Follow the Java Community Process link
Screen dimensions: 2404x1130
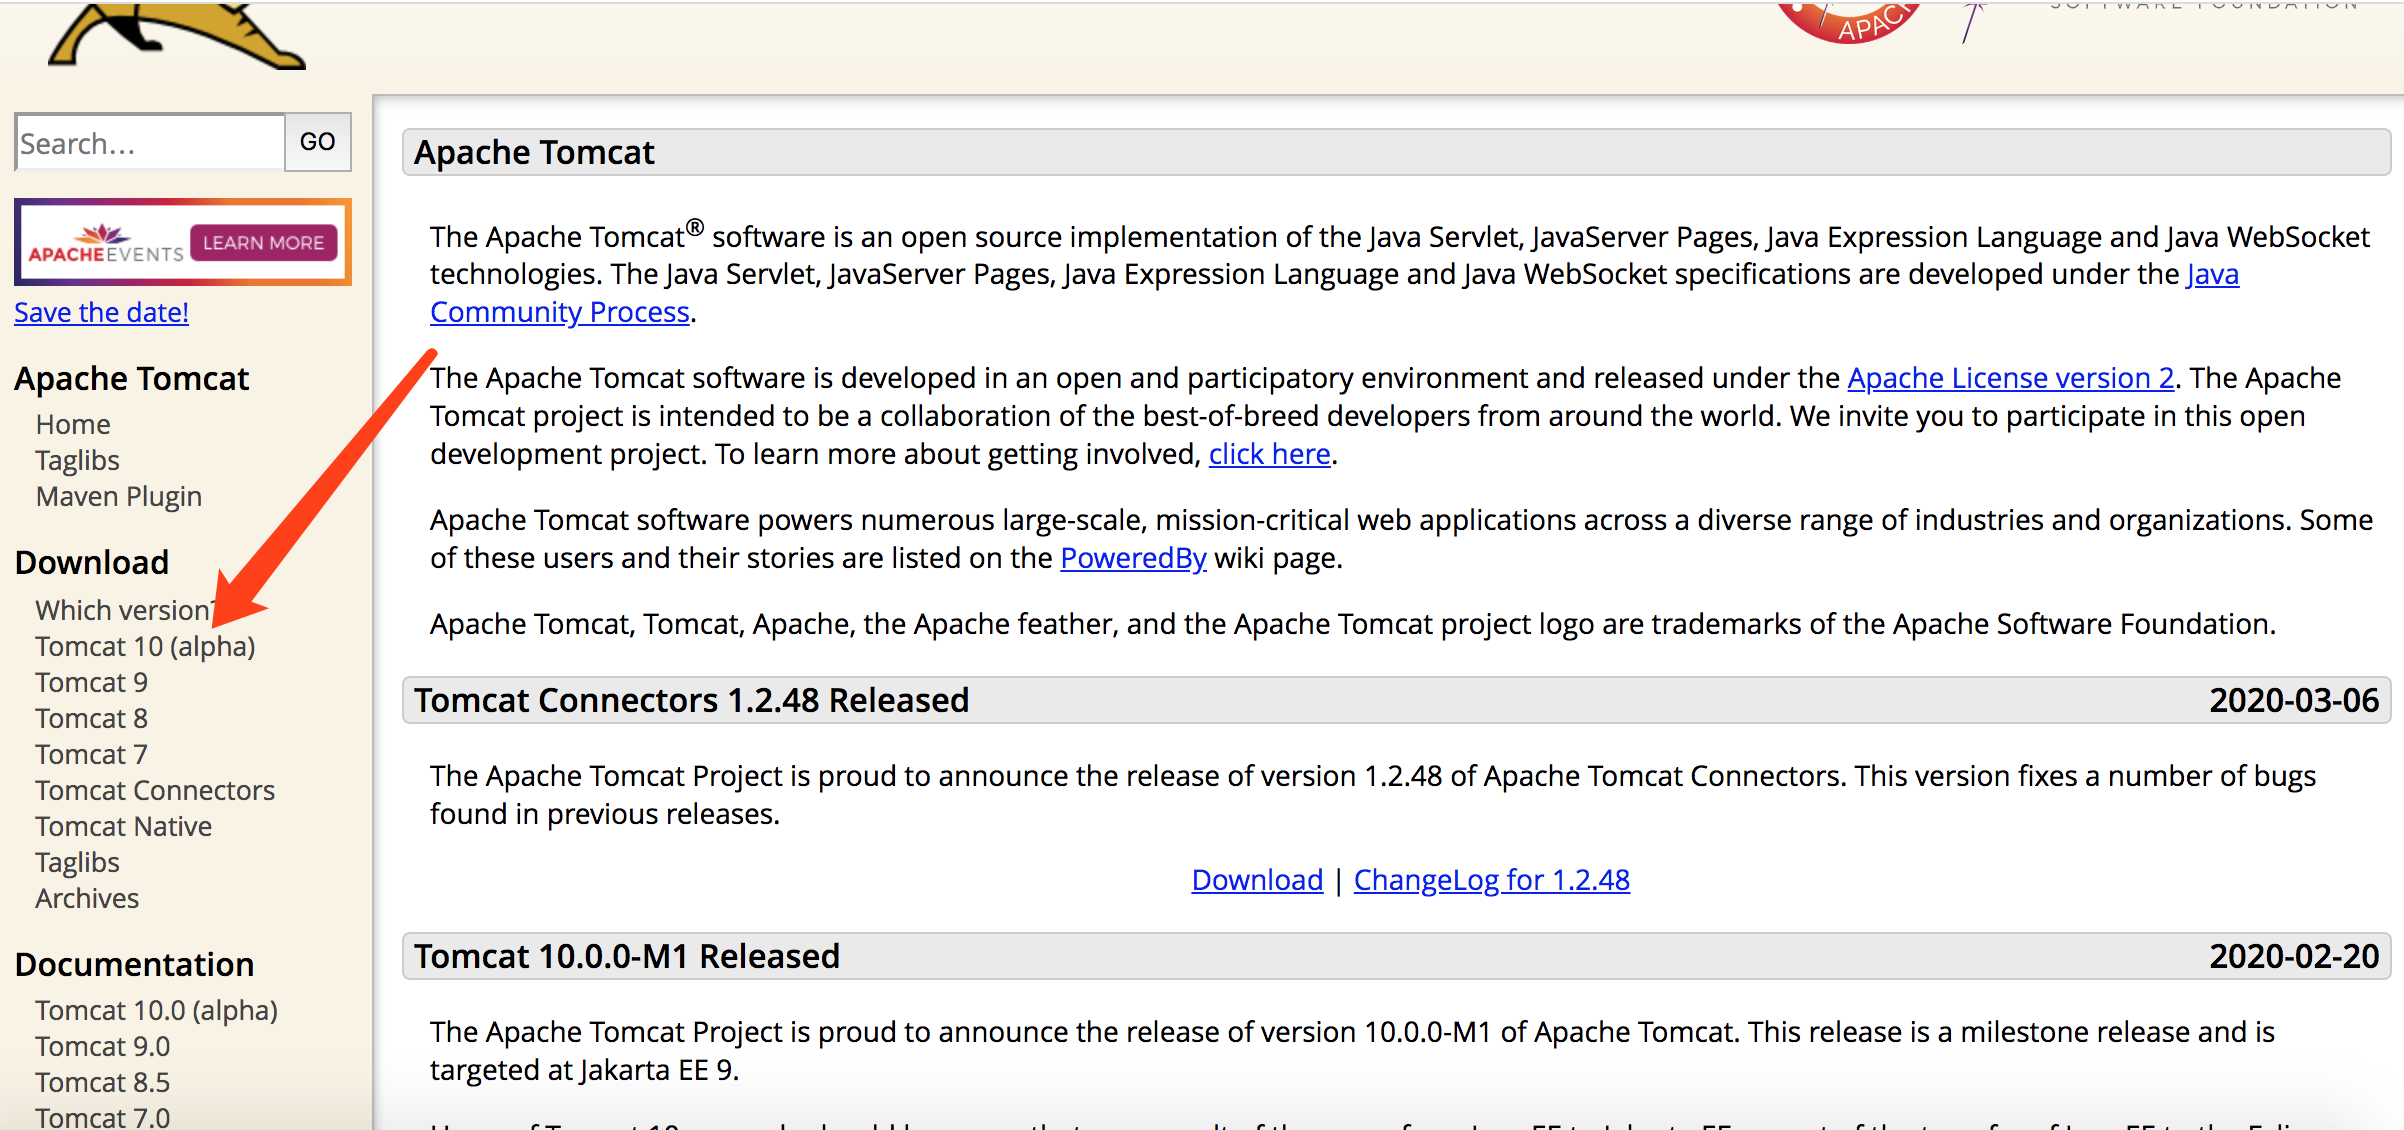point(560,311)
